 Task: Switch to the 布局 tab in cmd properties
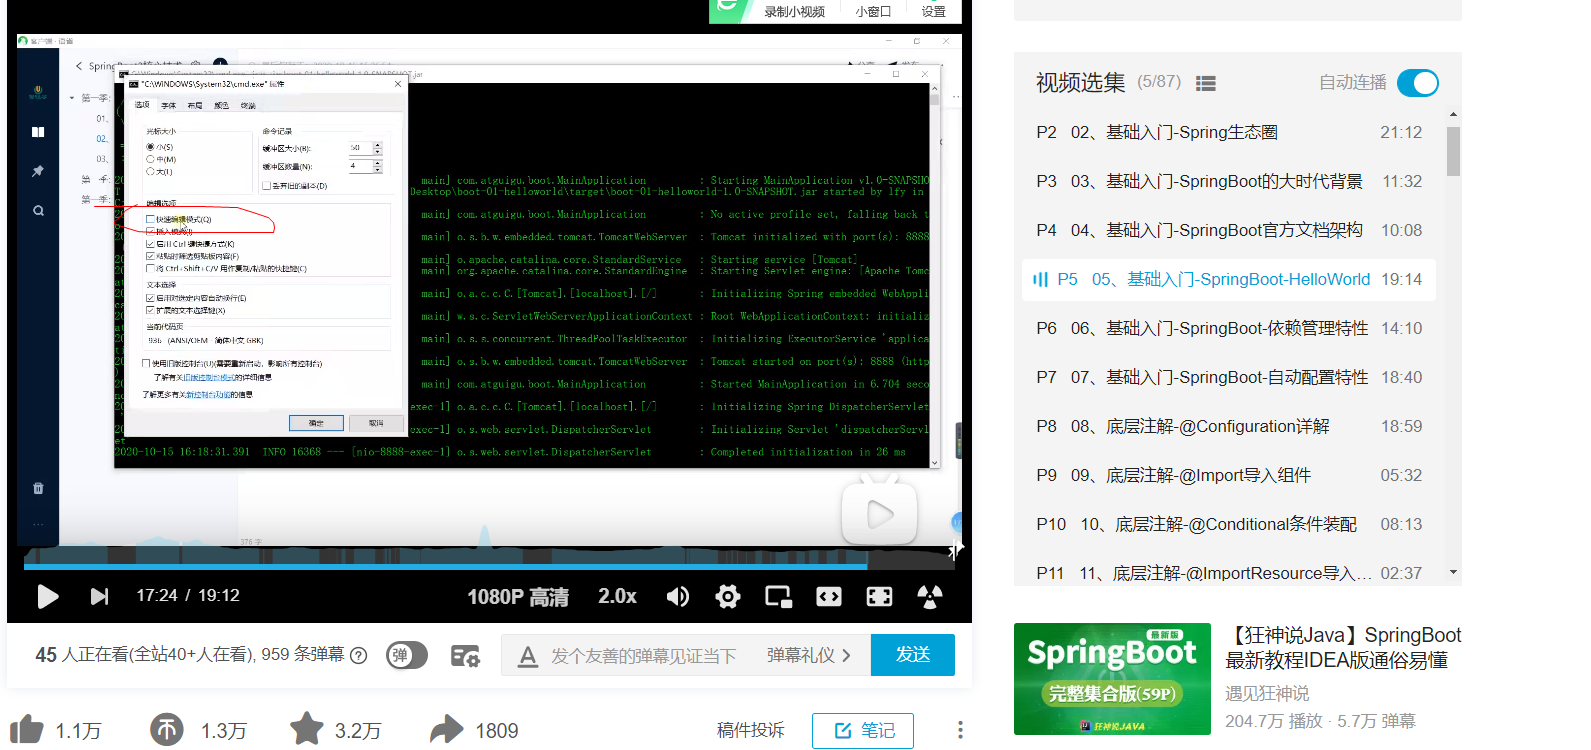point(195,105)
